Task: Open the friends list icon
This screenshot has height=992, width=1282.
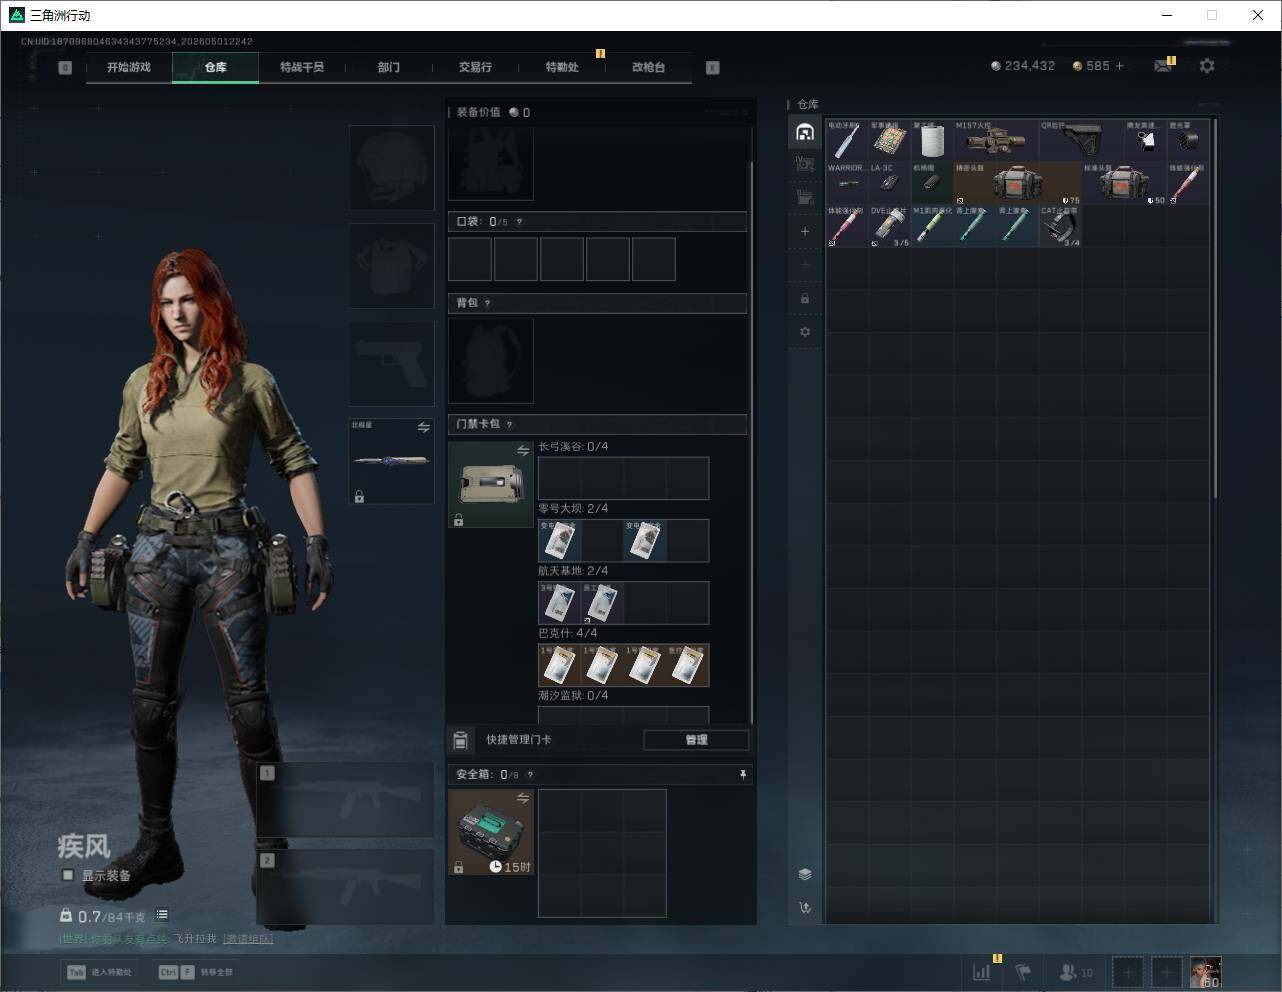Action: click(1068, 971)
